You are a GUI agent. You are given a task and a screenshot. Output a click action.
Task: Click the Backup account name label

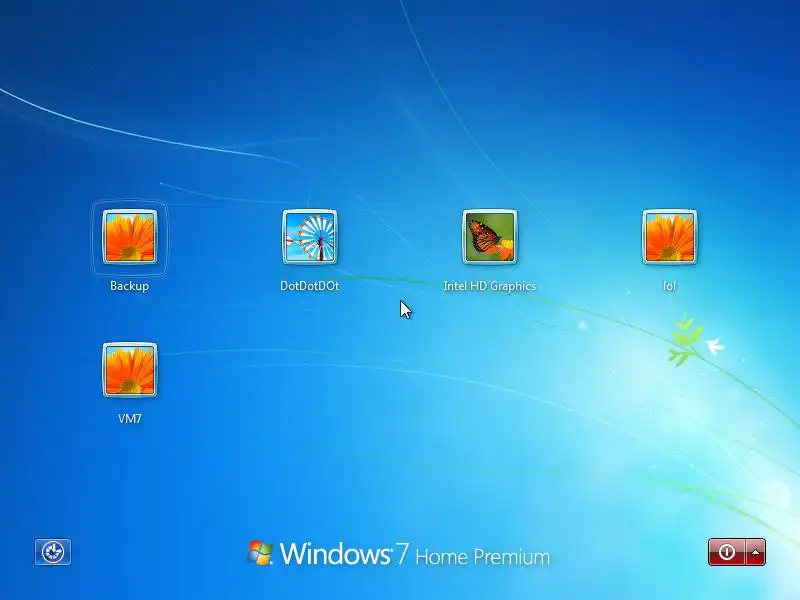tap(130, 286)
